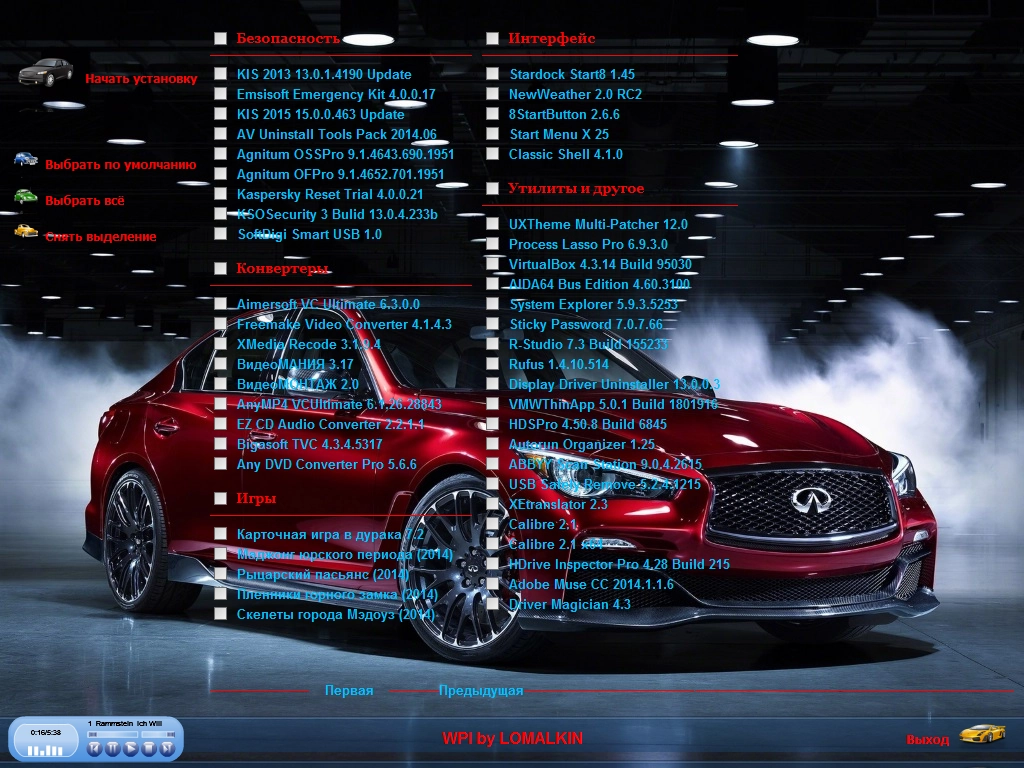
Task: Adjust the music volume slider
Action: pos(158,735)
